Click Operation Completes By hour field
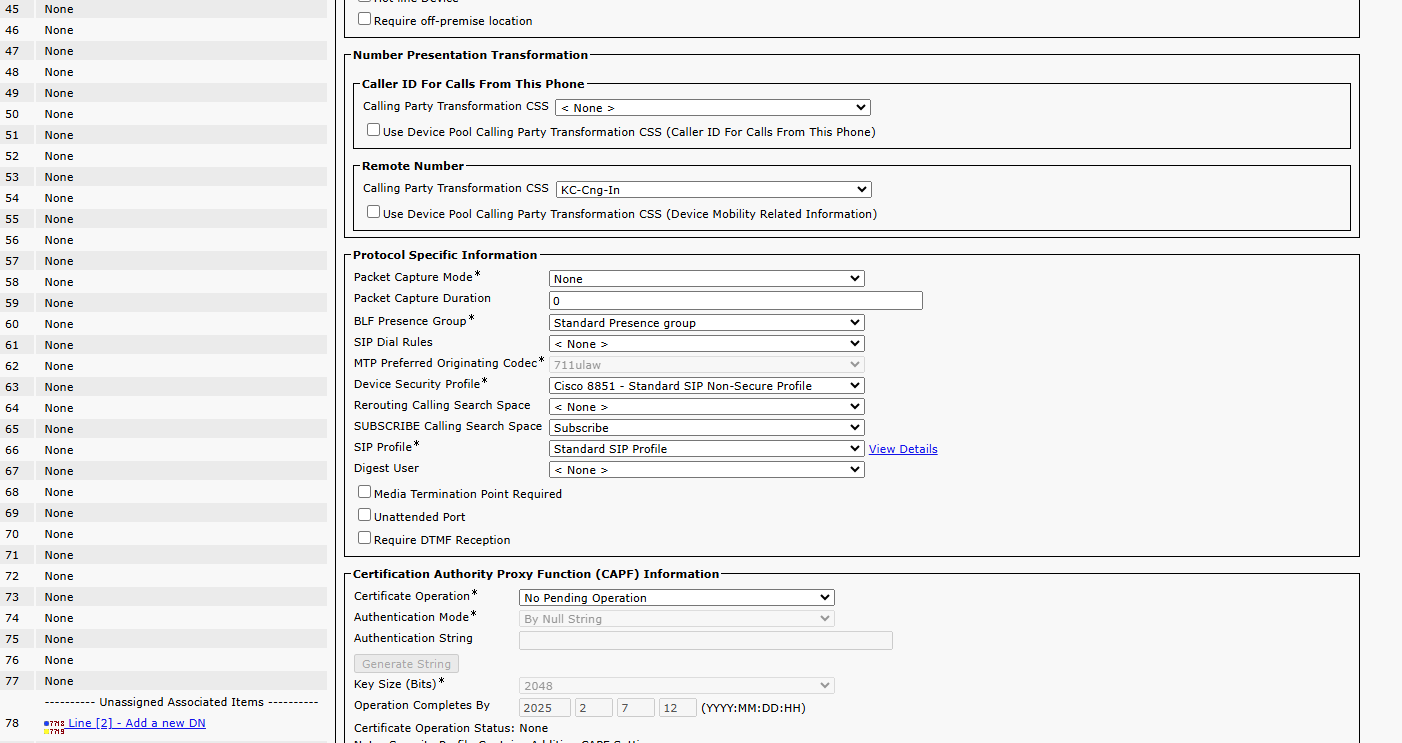Image resolution: width=1402 pixels, height=743 pixels. 678,708
